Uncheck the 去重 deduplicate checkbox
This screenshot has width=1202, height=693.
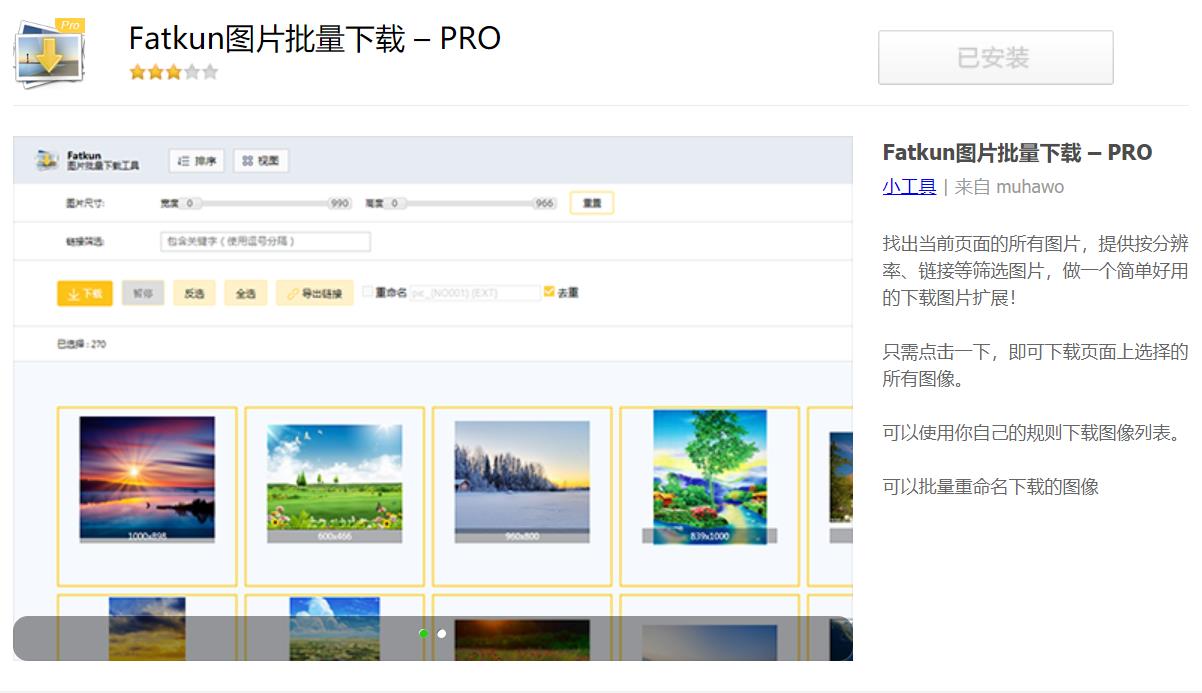tap(548, 292)
